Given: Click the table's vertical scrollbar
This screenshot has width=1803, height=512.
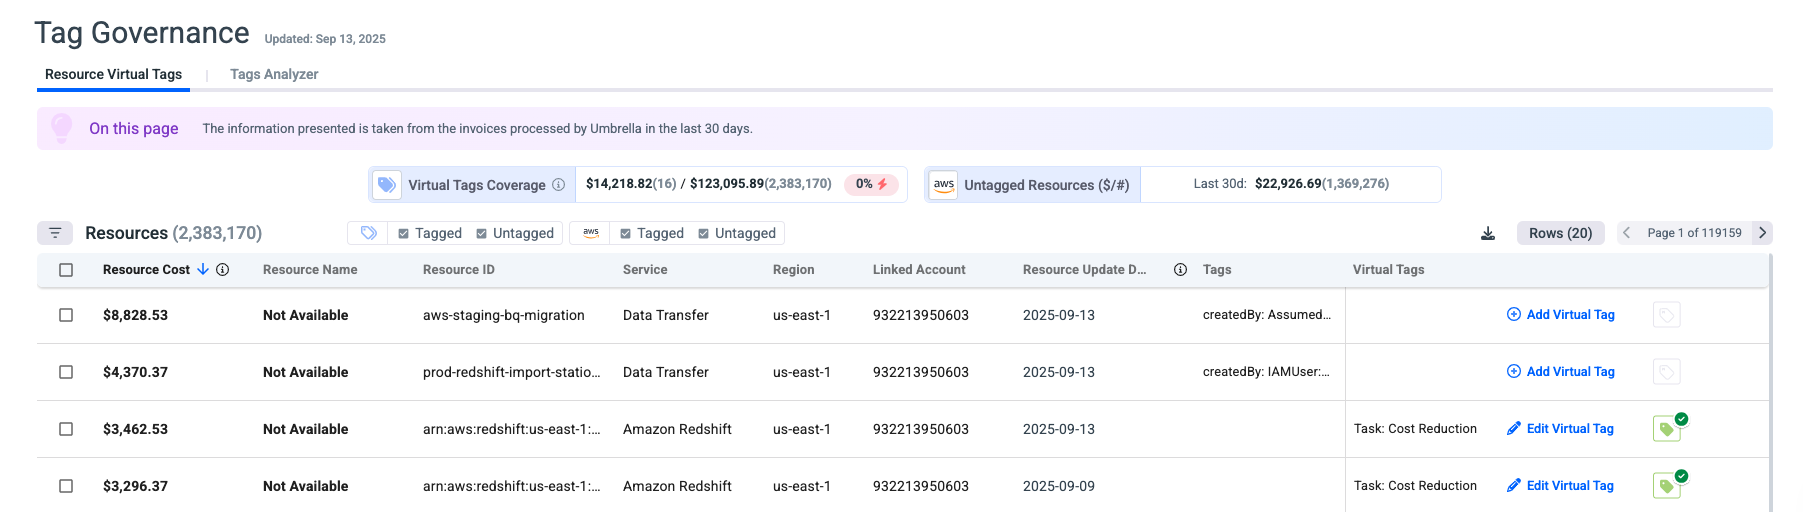Looking at the screenshot, I should 1770,383.
